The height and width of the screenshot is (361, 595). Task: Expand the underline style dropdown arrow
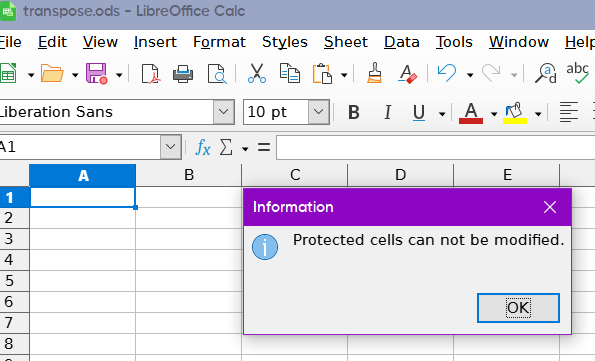442,114
